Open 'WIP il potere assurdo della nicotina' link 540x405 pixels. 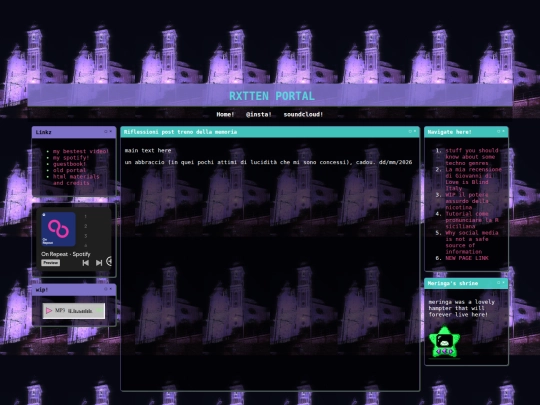467,201
